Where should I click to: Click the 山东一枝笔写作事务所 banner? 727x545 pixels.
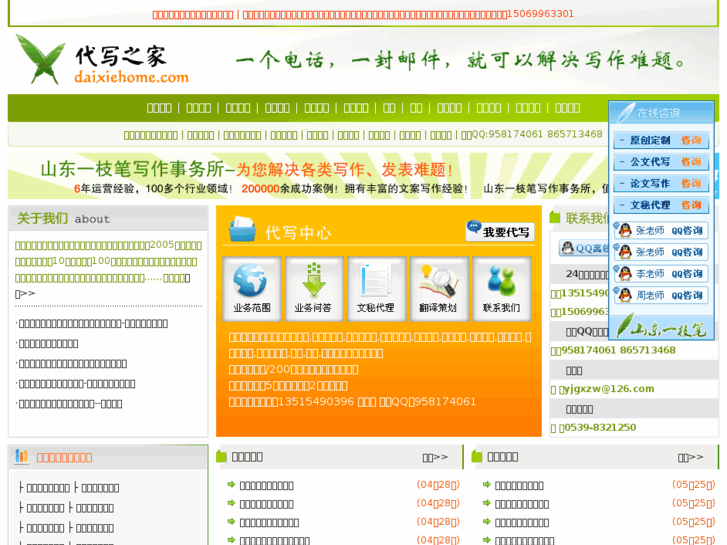tap(308, 176)
